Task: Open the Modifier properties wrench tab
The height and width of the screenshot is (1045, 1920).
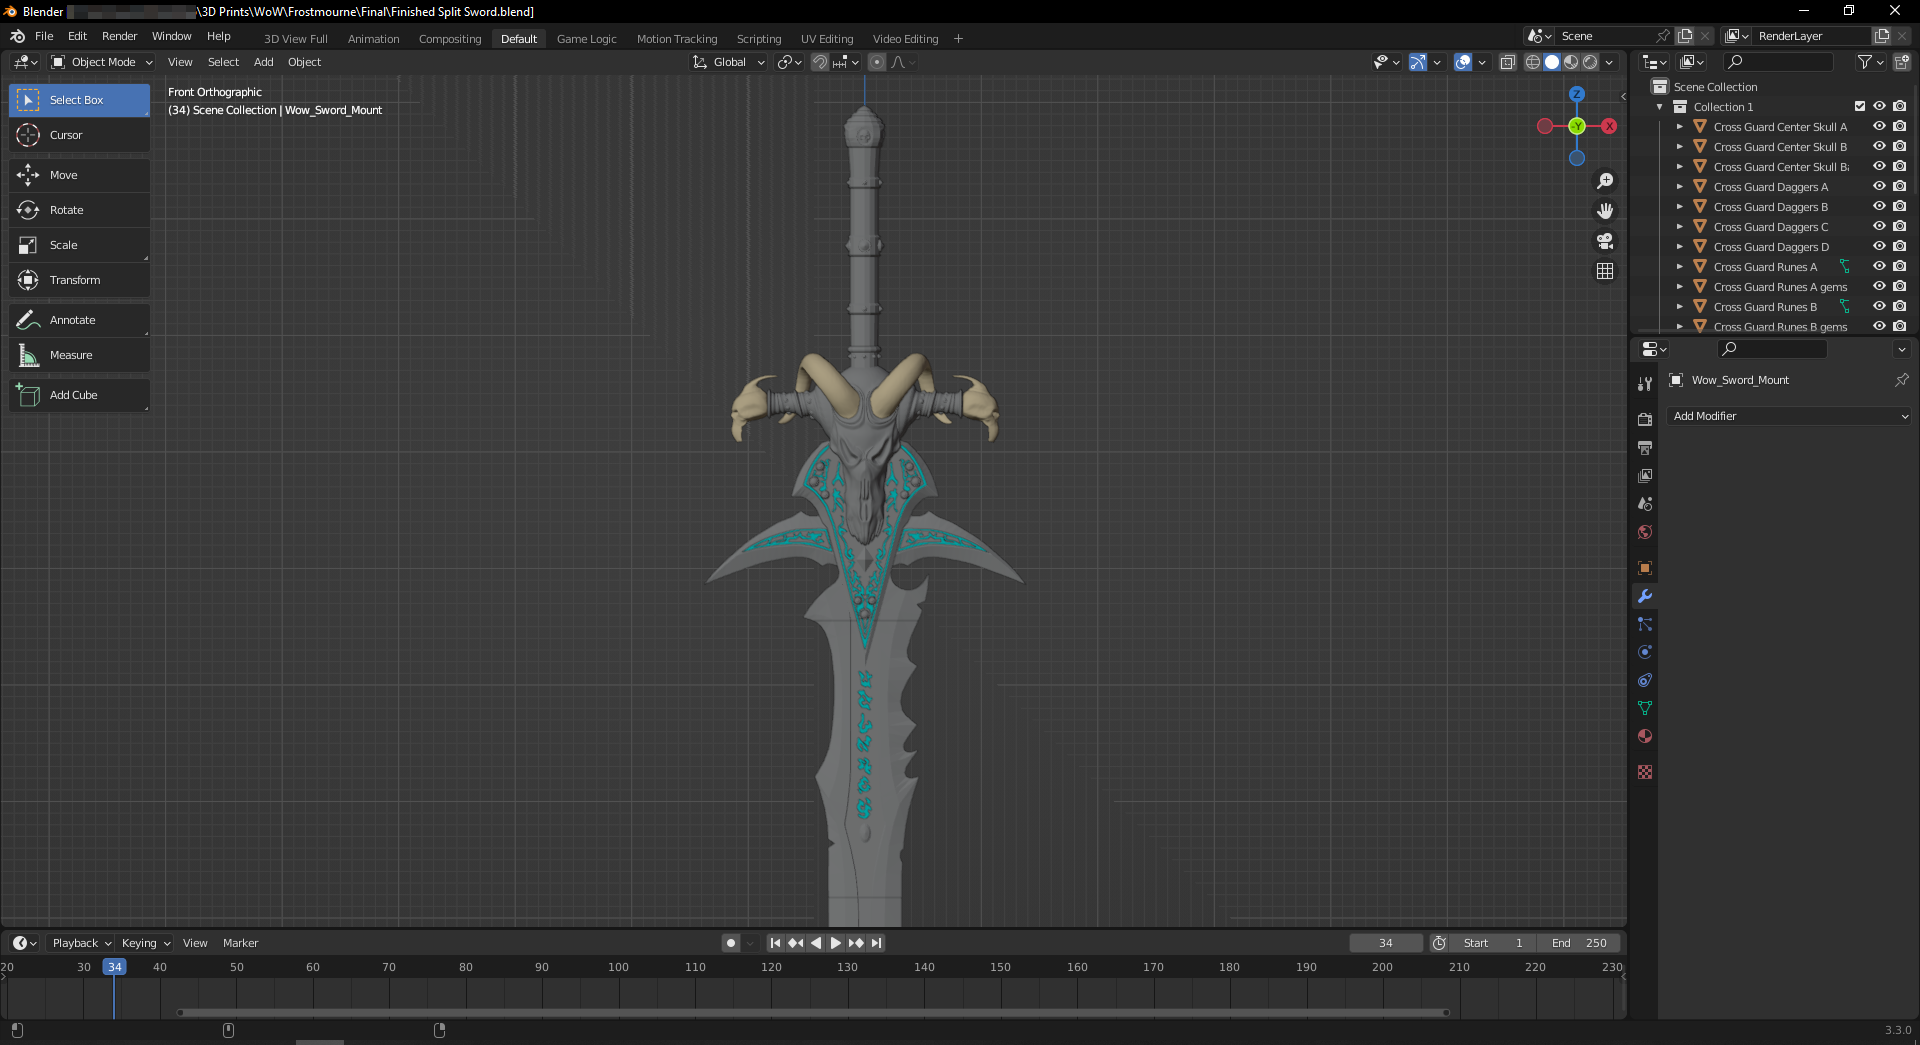Action: pyautogui.click(x=1645, y=596)
